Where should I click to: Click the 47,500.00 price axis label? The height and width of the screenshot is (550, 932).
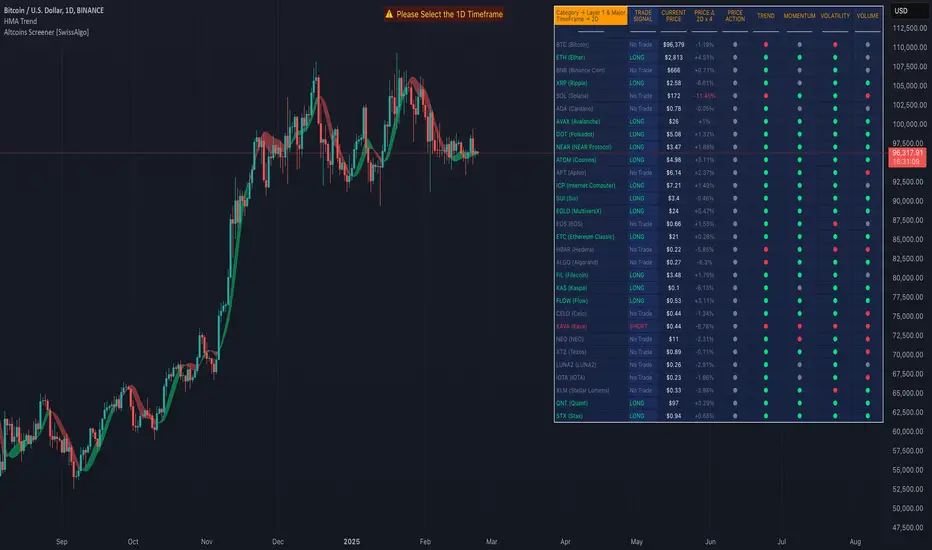tap(909, 527)
